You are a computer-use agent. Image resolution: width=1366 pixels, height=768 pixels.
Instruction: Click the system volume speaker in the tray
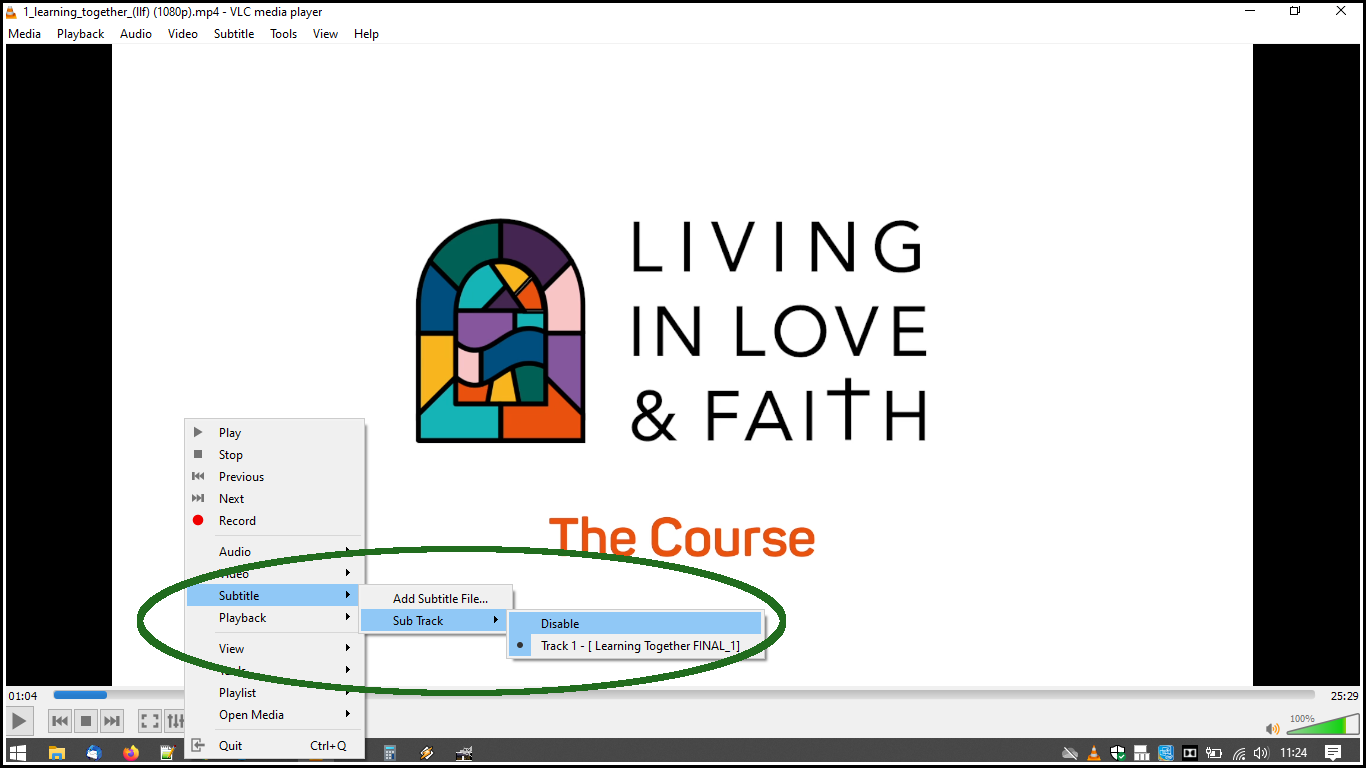[1260, 753]
